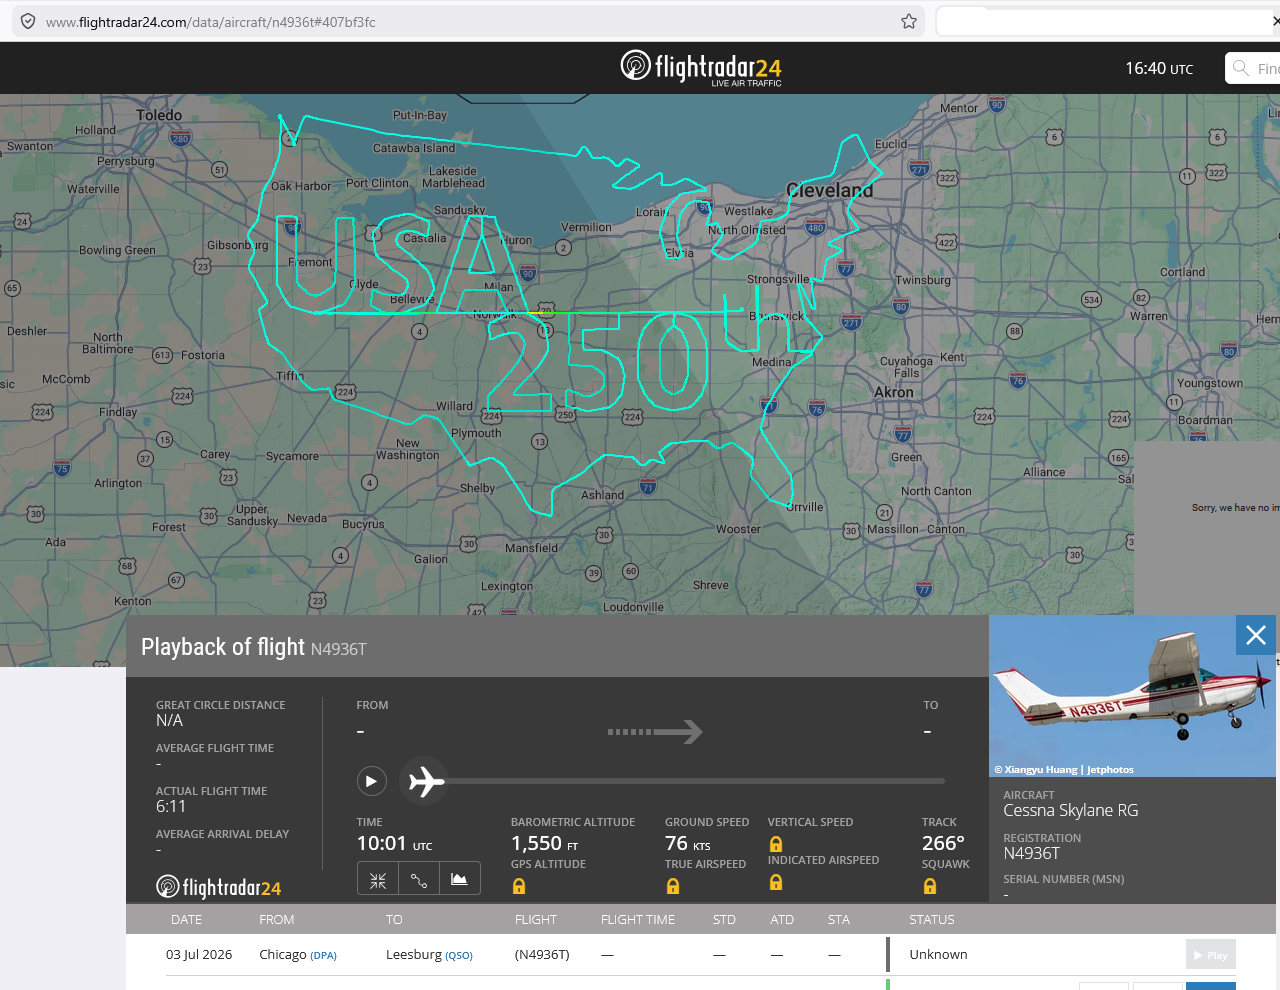Screen dimensions: 1280x990
Task: Bookmark the page with the star icon
Action: 909,21
